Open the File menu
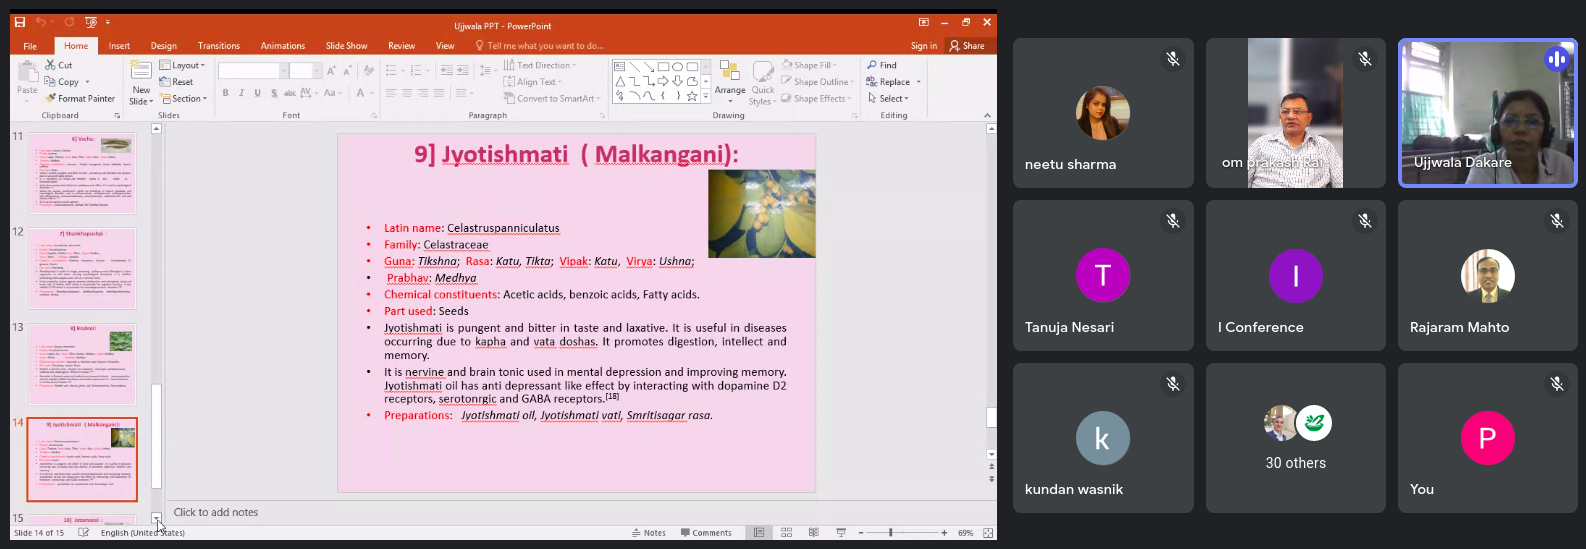1586x549 pixels. tap(30, 46)
